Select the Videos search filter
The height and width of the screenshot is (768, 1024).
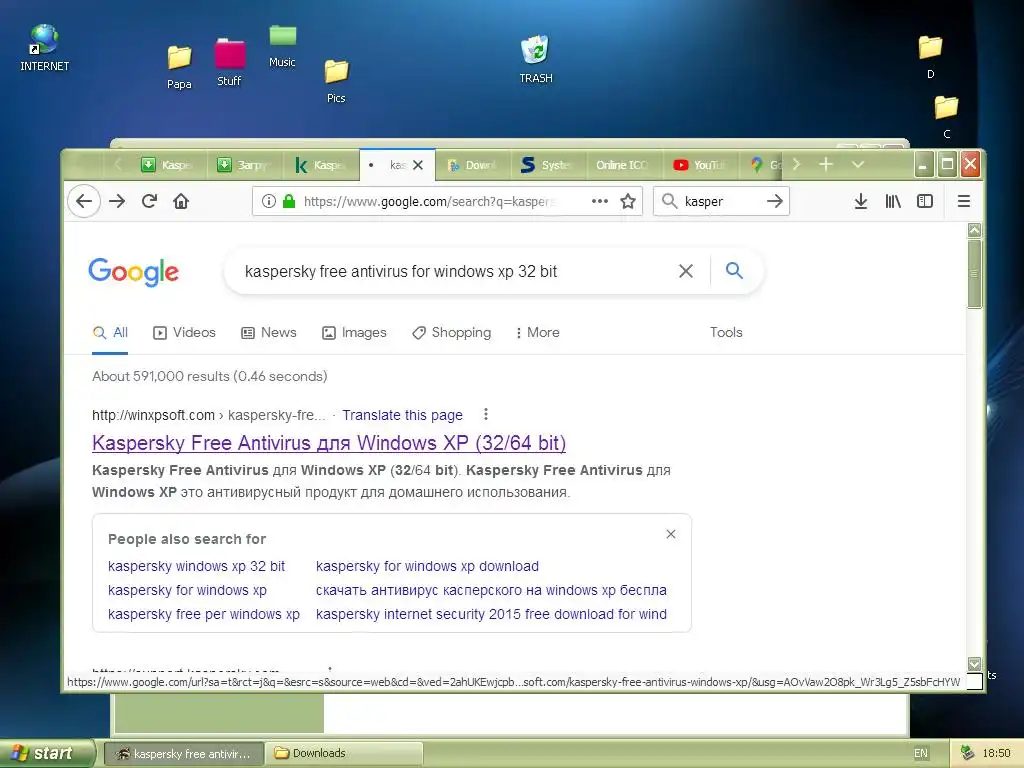point(184,332)
